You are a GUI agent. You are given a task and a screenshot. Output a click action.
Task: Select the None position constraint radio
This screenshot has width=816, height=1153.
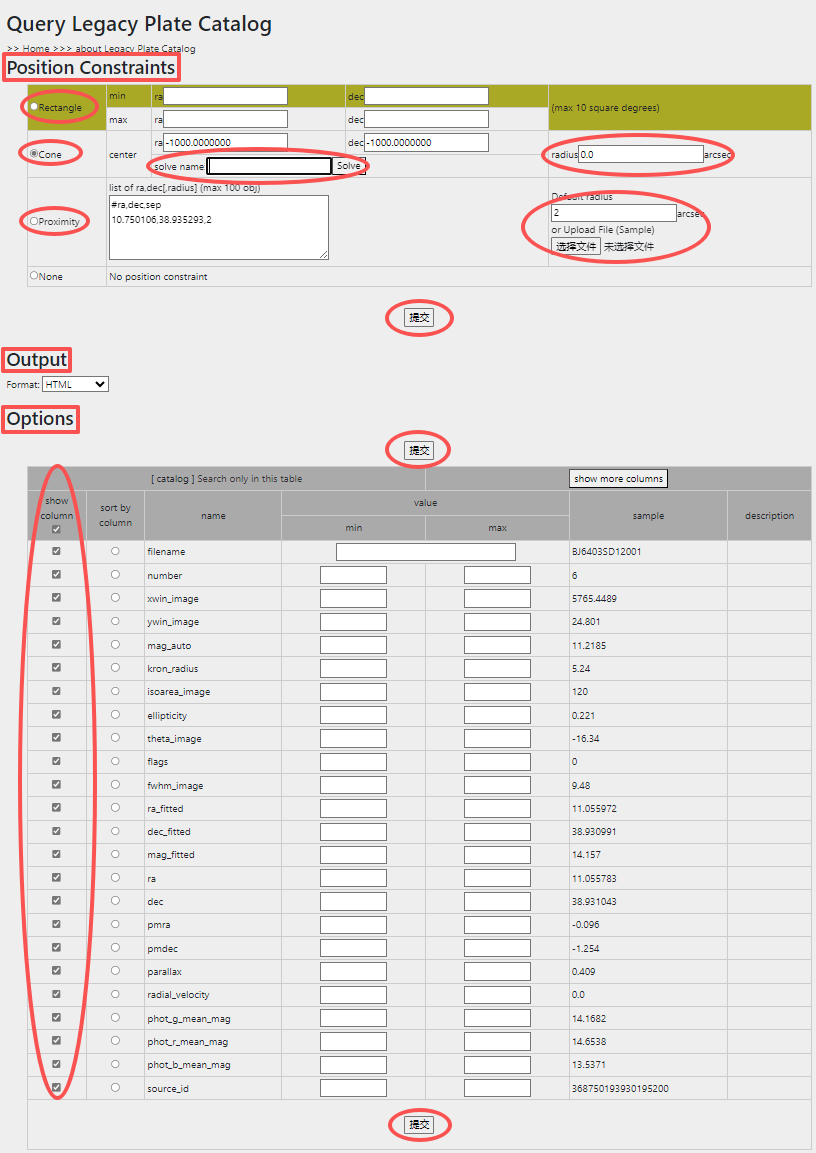(x=34, y=275)
